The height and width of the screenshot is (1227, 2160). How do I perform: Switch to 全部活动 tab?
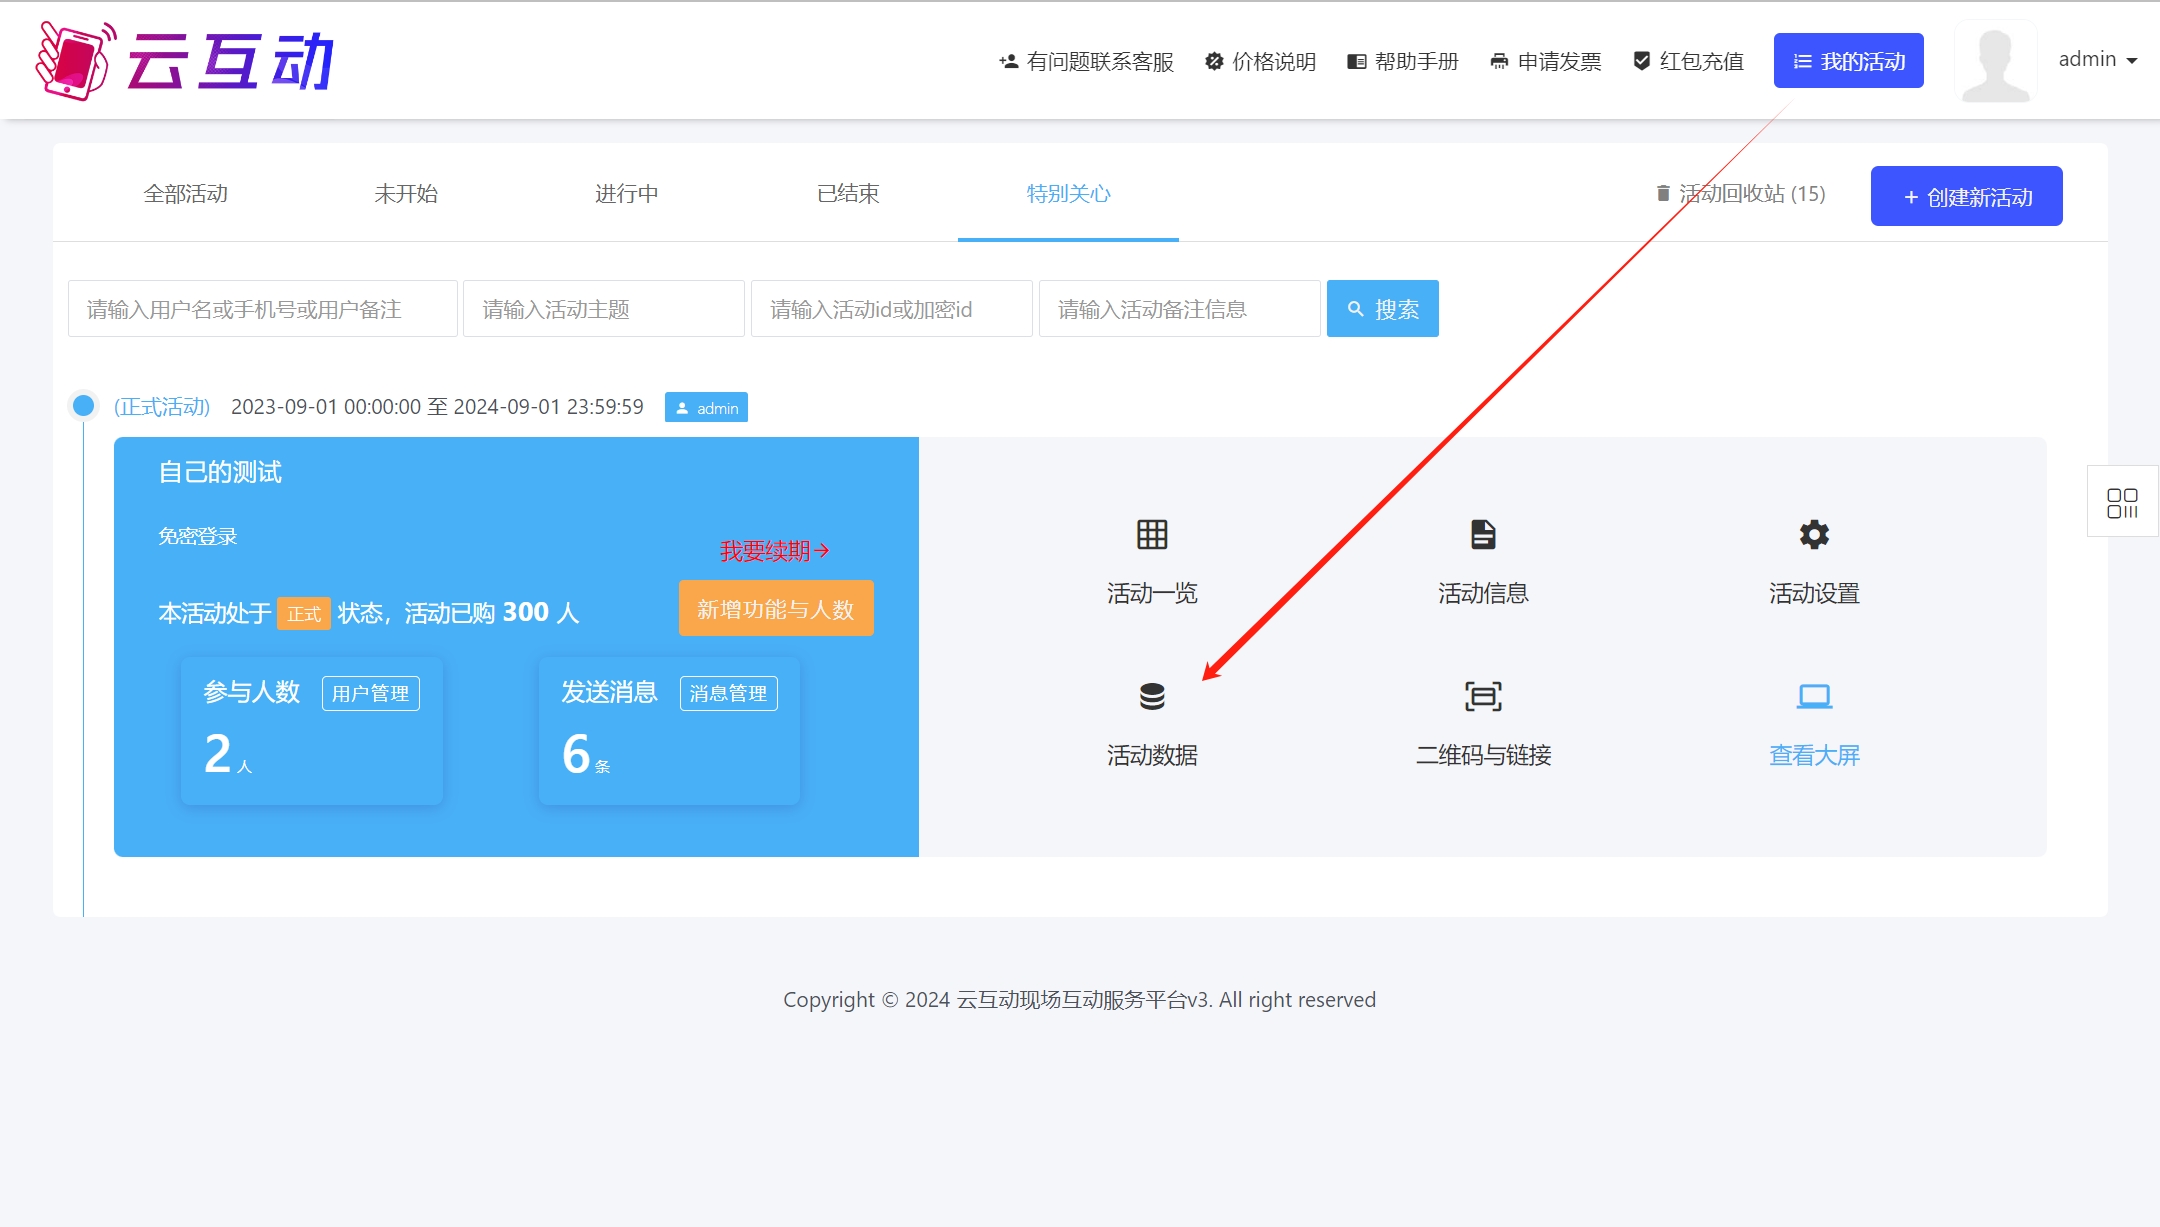click(186, 193)
